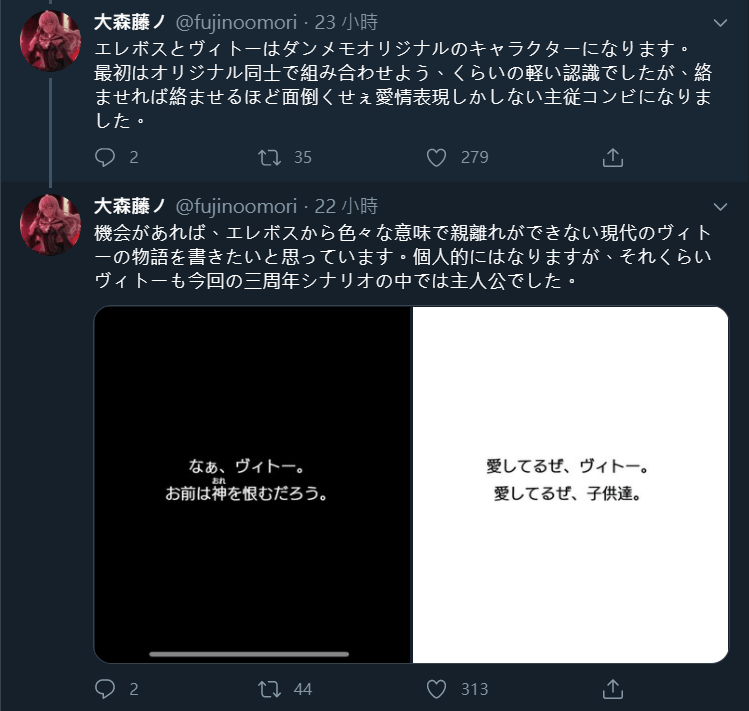Expand the first tweet's options chevron
This screenshot has width=749, height=711.
tap(720, 22)
